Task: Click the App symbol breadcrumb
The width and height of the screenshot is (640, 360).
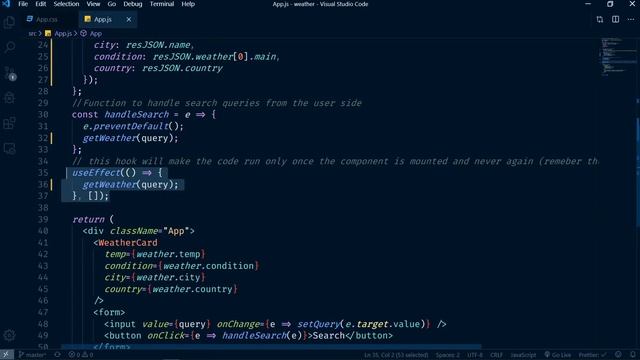Action: 96,33
